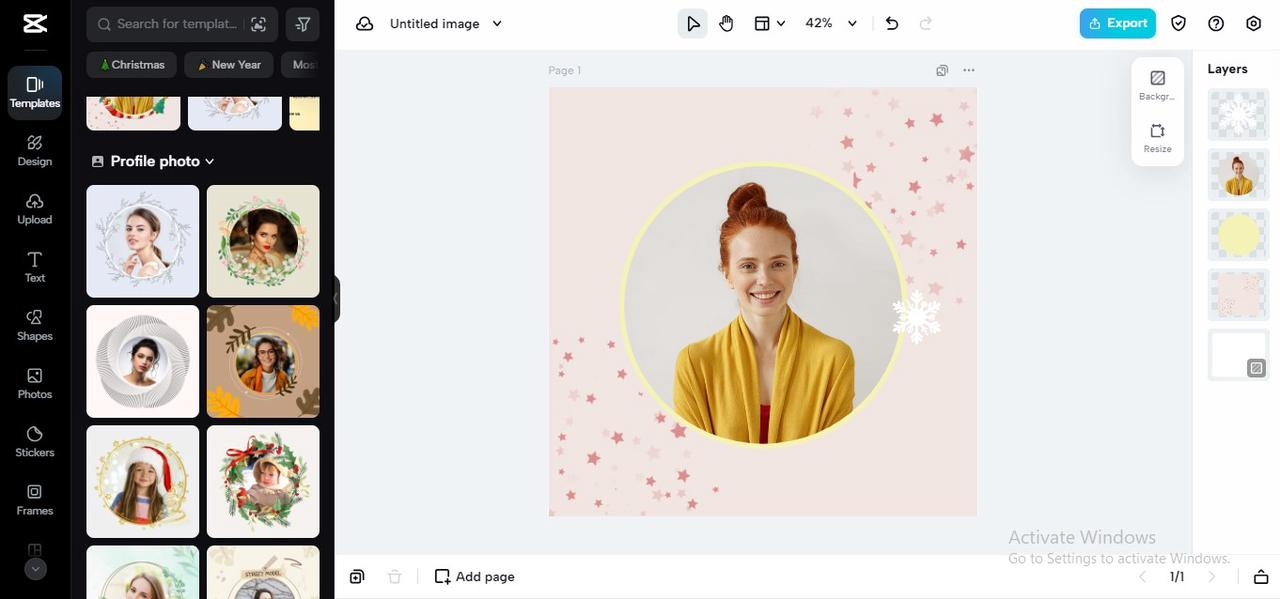Screen dimensions: 1280x599
Task: Choose the silver wreath profile template
Action: click(x=143, y=241)
